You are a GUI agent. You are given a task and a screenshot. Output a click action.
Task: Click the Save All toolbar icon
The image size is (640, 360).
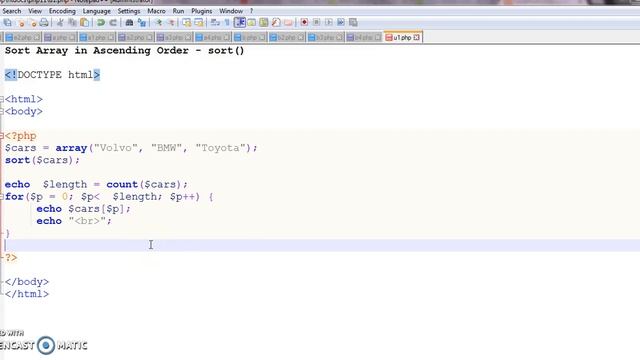point(7,22)
